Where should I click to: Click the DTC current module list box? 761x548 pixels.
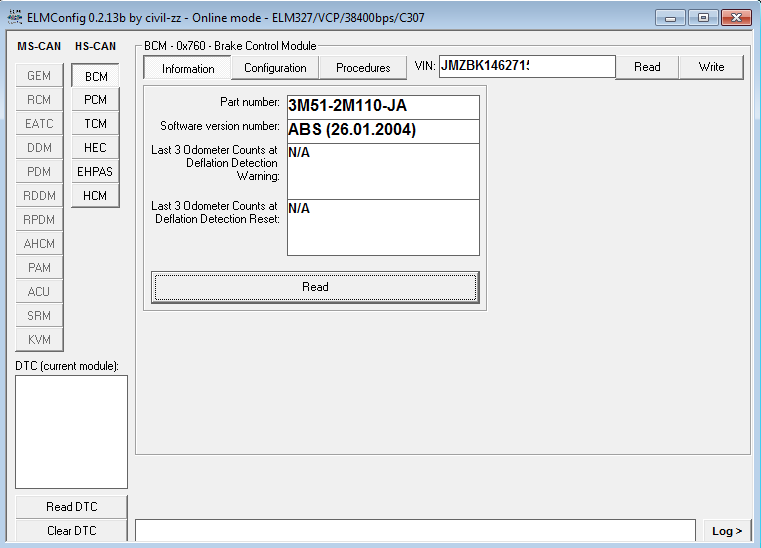click(71, 432)
